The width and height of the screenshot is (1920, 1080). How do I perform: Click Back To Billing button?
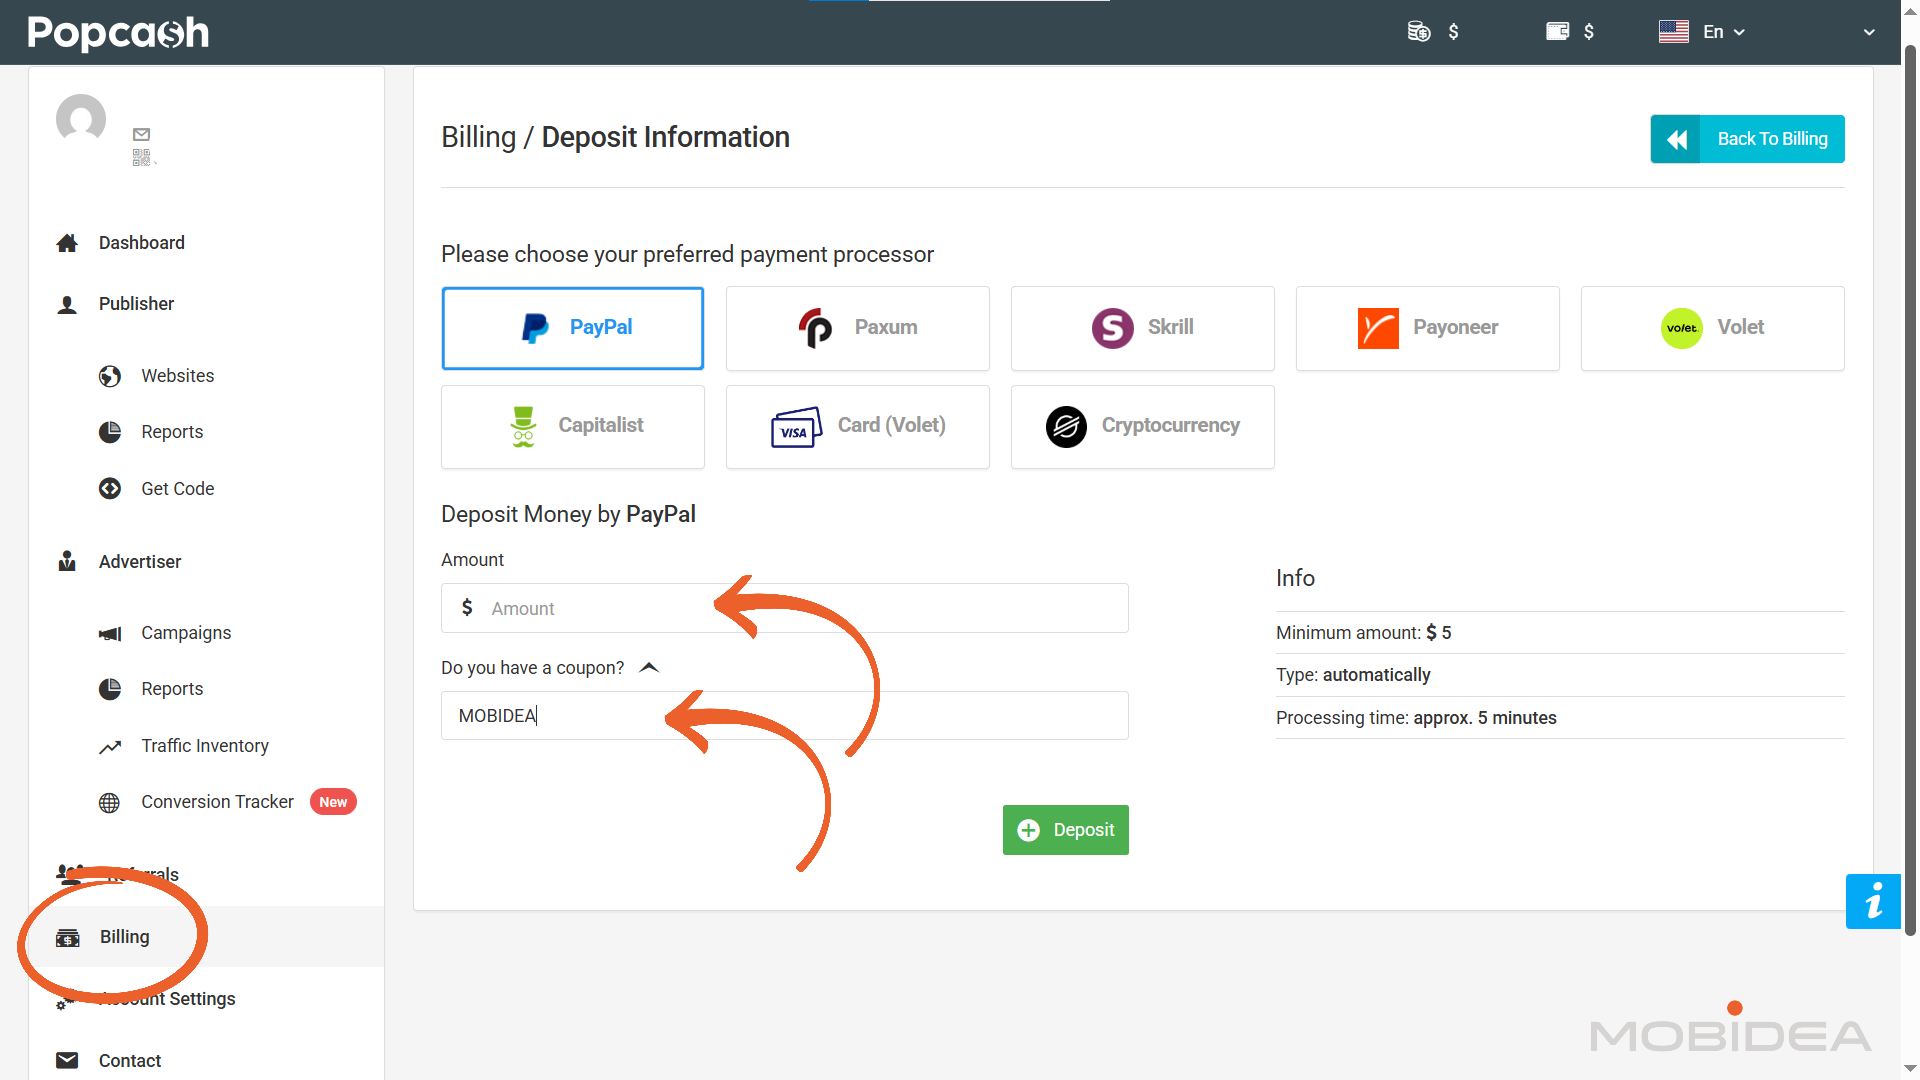(1747, 139)
